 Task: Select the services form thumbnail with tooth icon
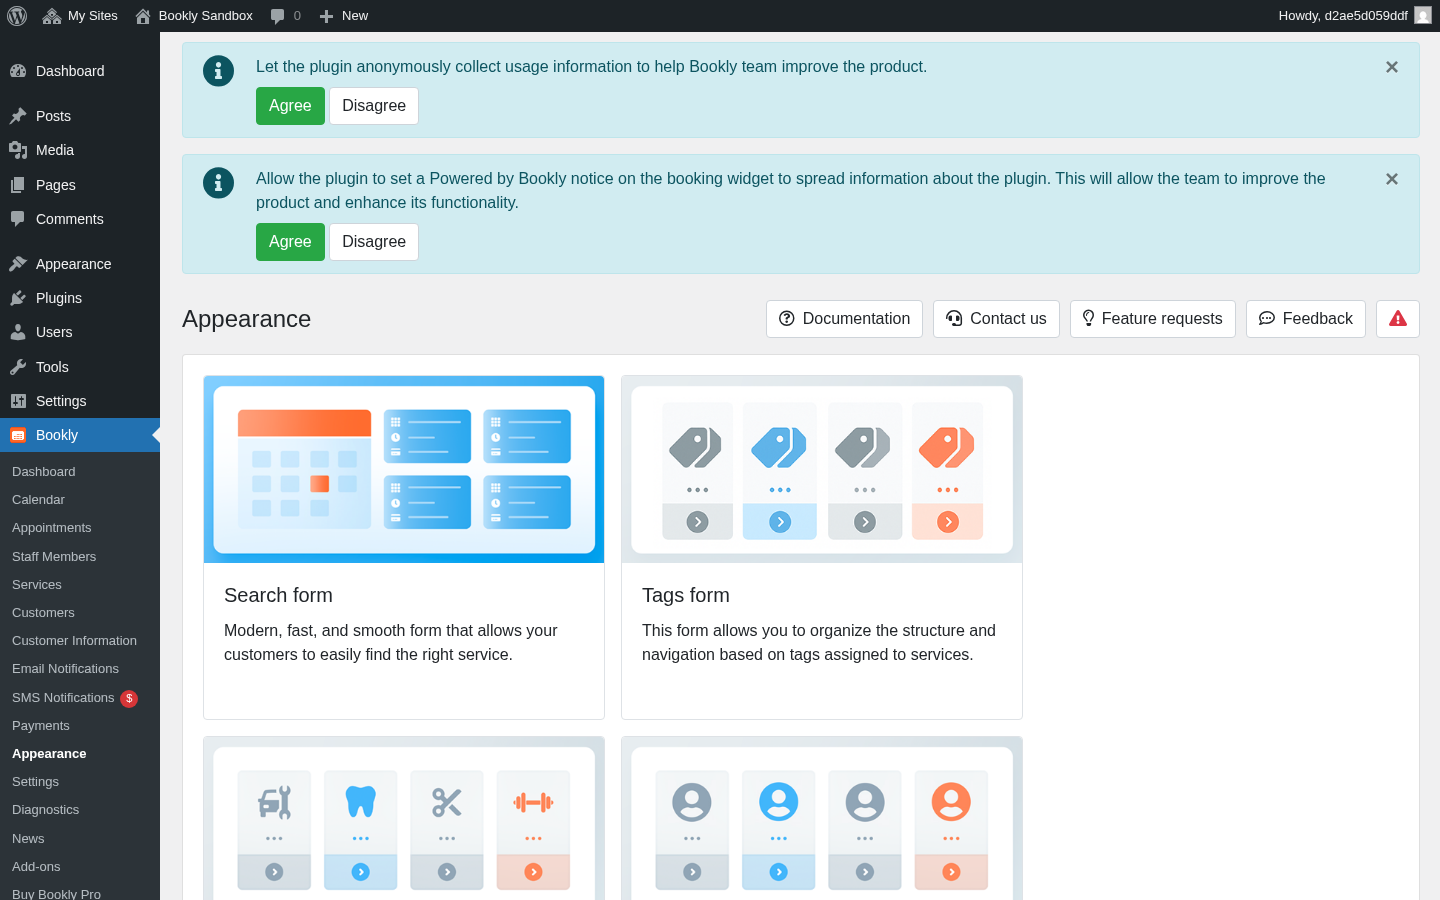click(x=404, y=818)
